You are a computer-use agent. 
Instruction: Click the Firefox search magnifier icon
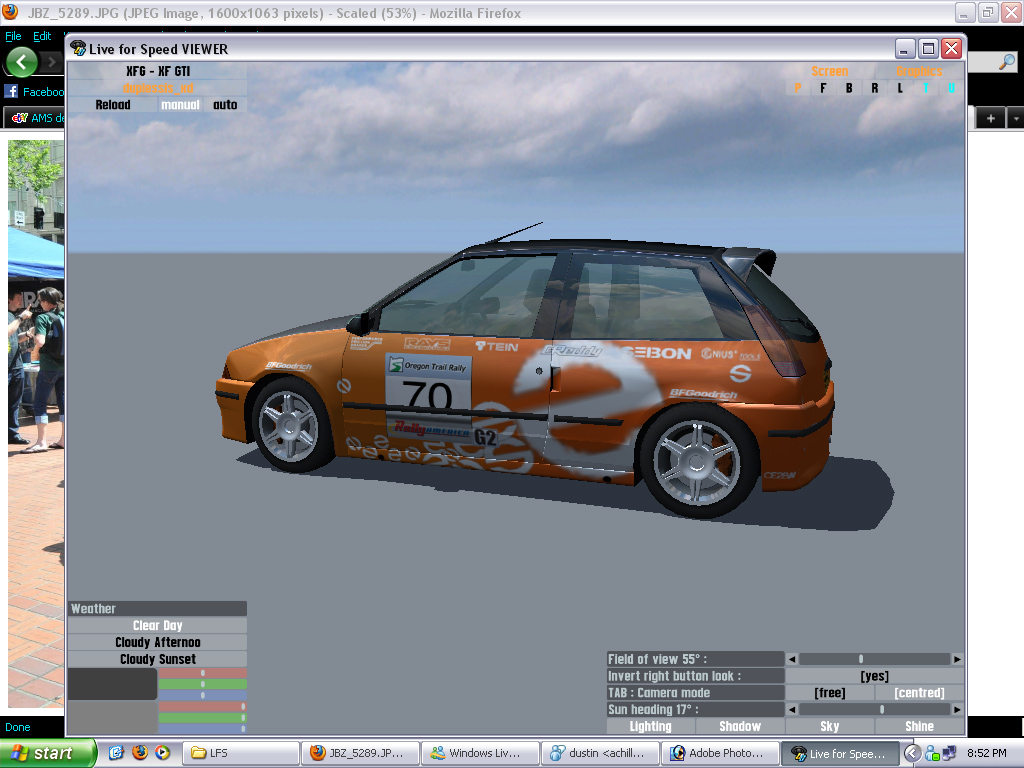(x=1007, y=62)
